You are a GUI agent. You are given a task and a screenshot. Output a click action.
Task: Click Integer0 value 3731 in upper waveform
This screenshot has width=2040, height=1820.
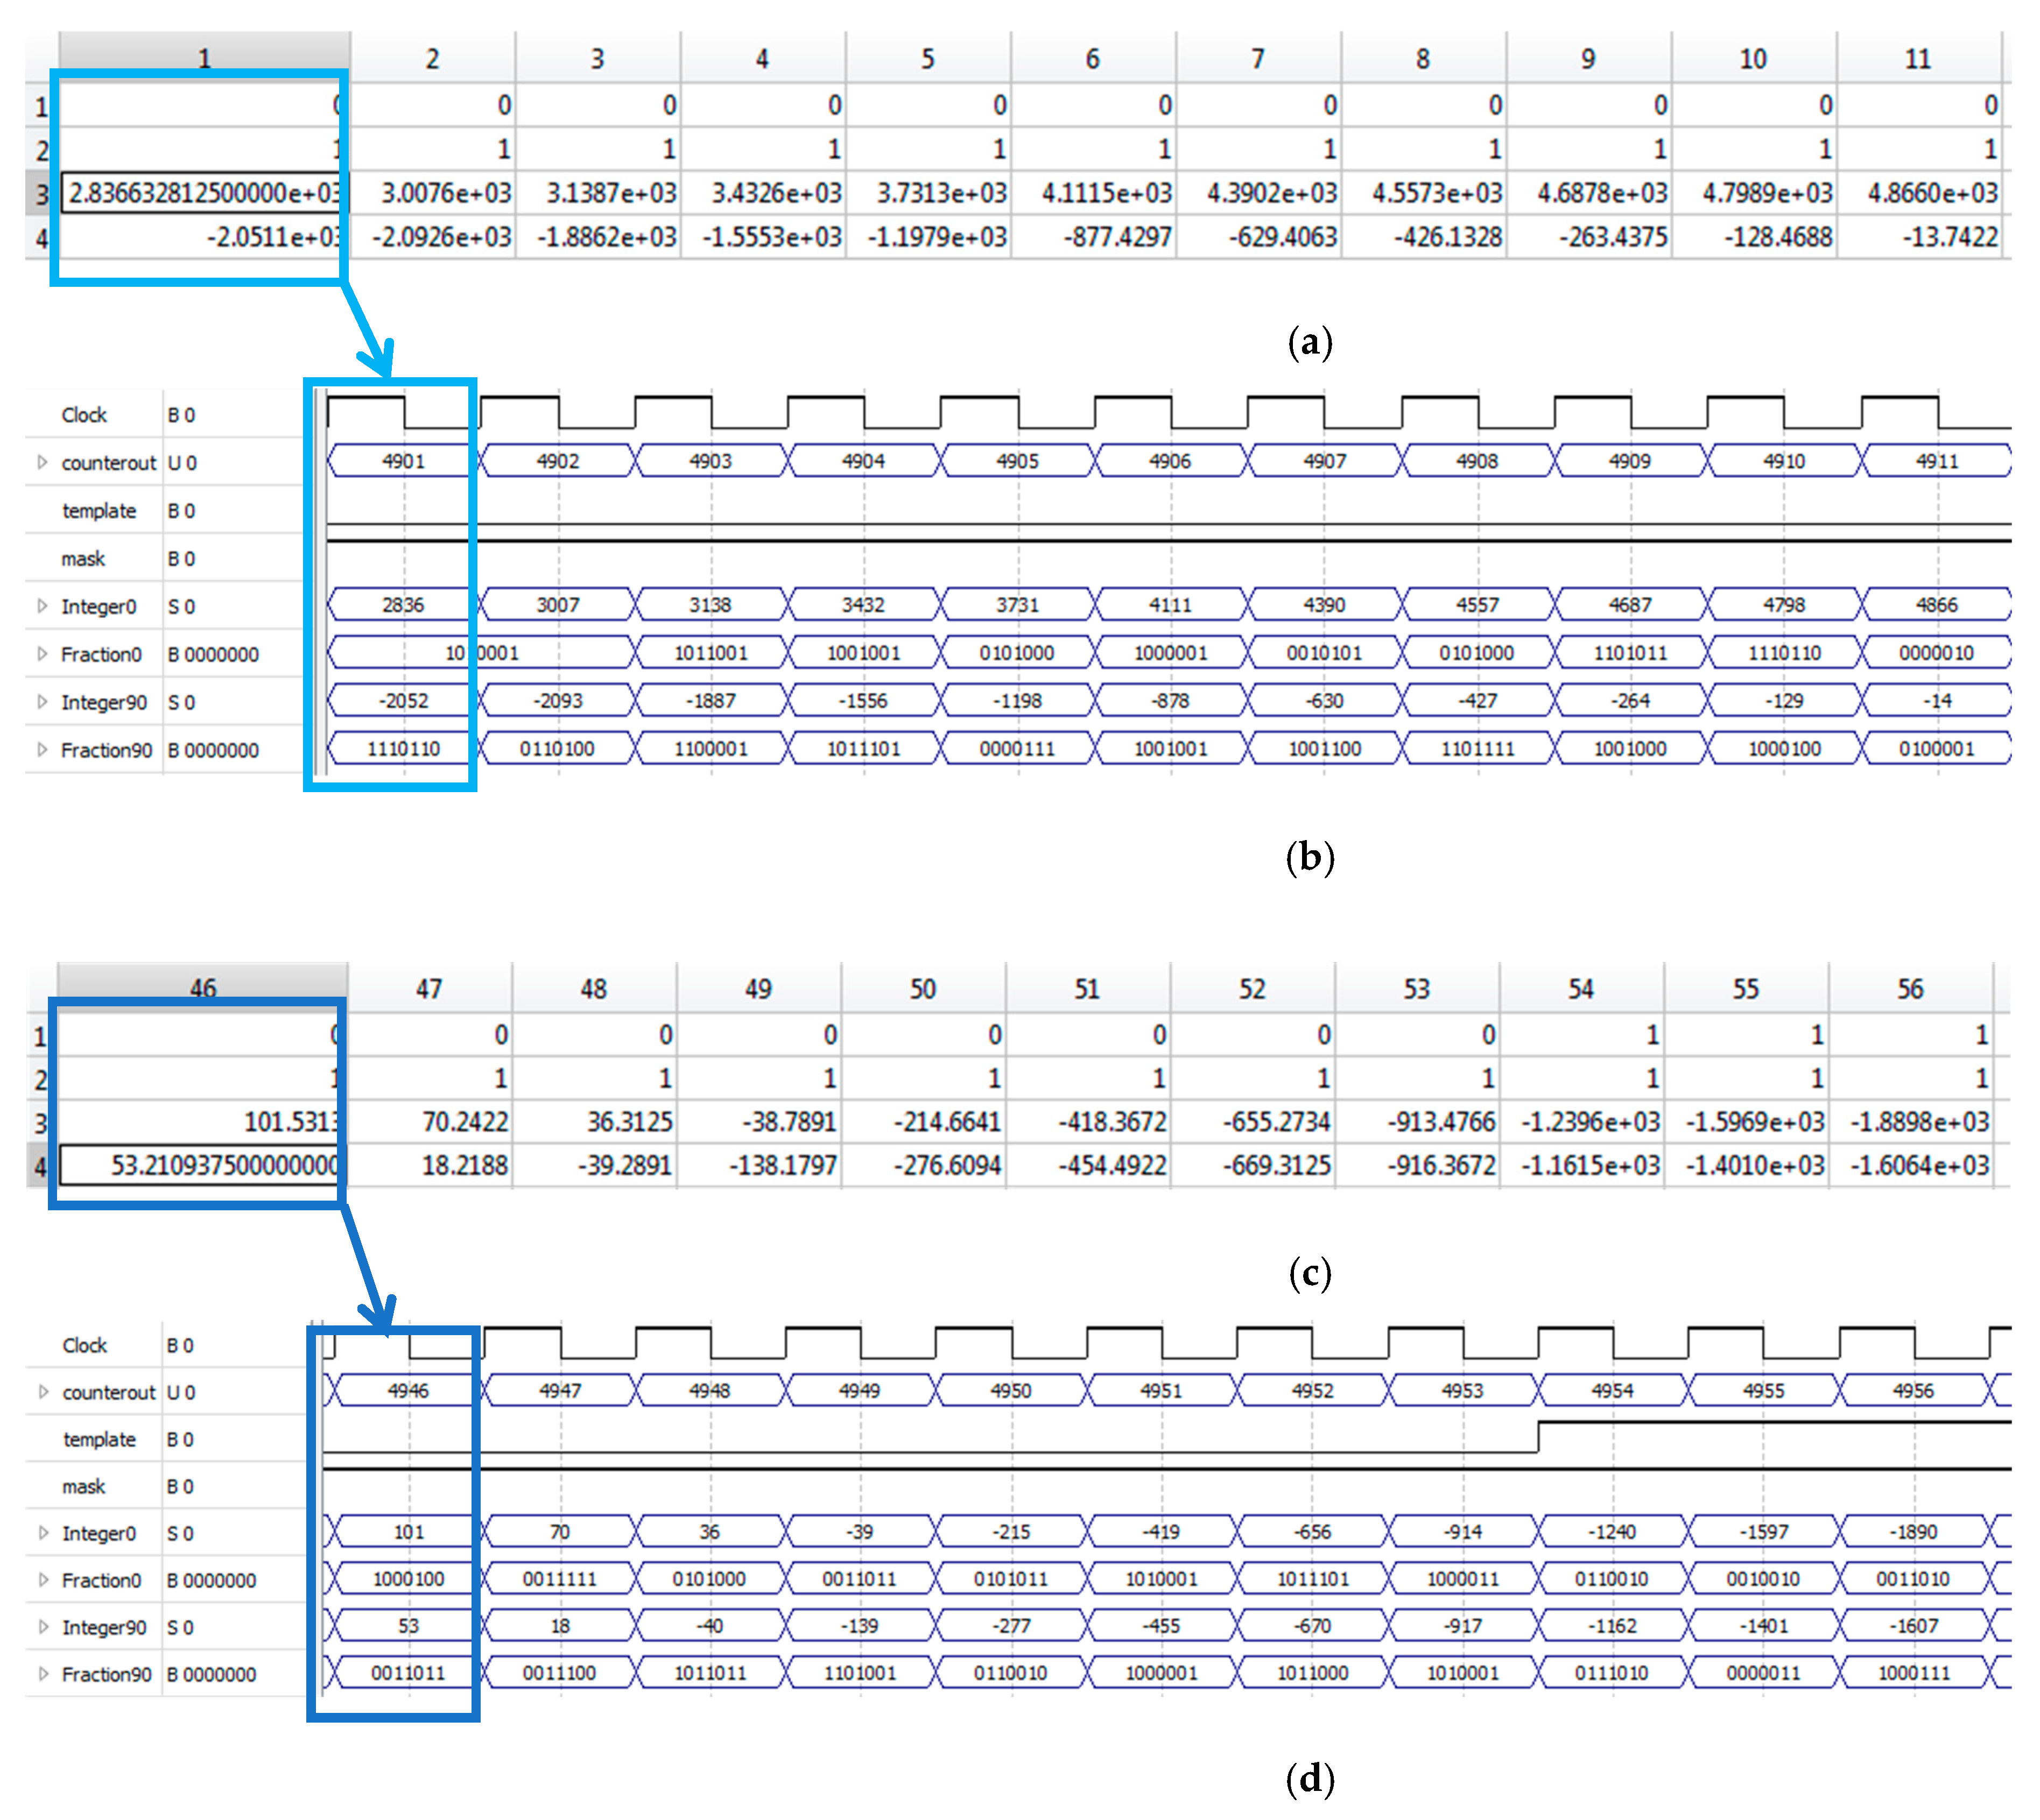1017,605
